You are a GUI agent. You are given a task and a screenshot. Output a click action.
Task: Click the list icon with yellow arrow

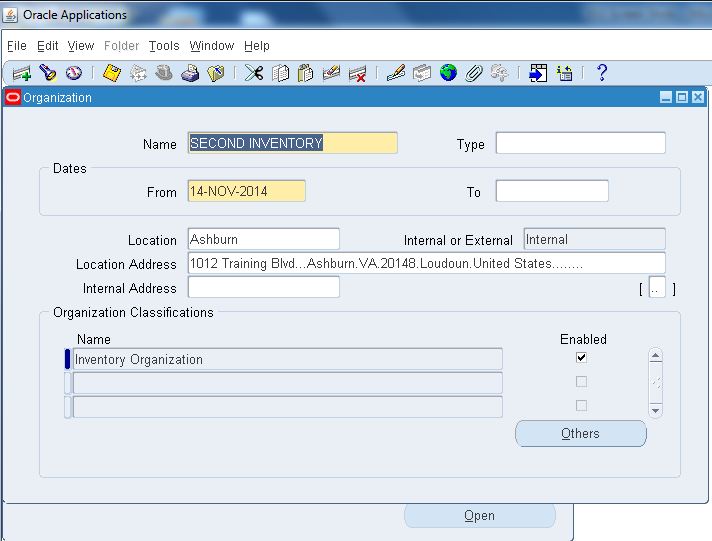tap(564, 73)
